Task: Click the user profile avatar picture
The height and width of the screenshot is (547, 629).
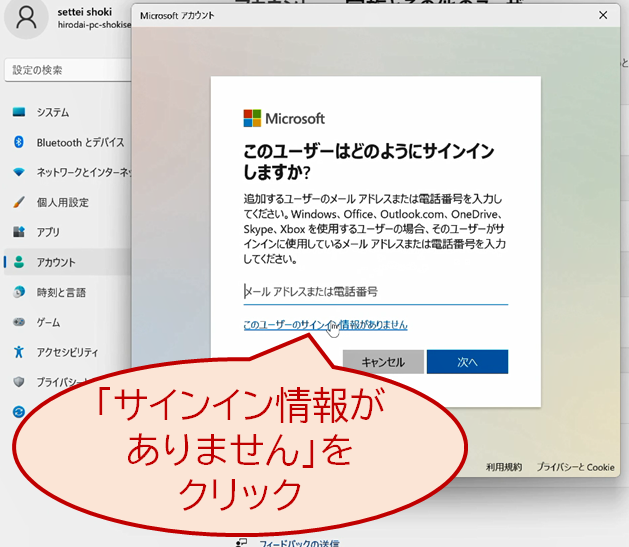Action: coord(26,18)
